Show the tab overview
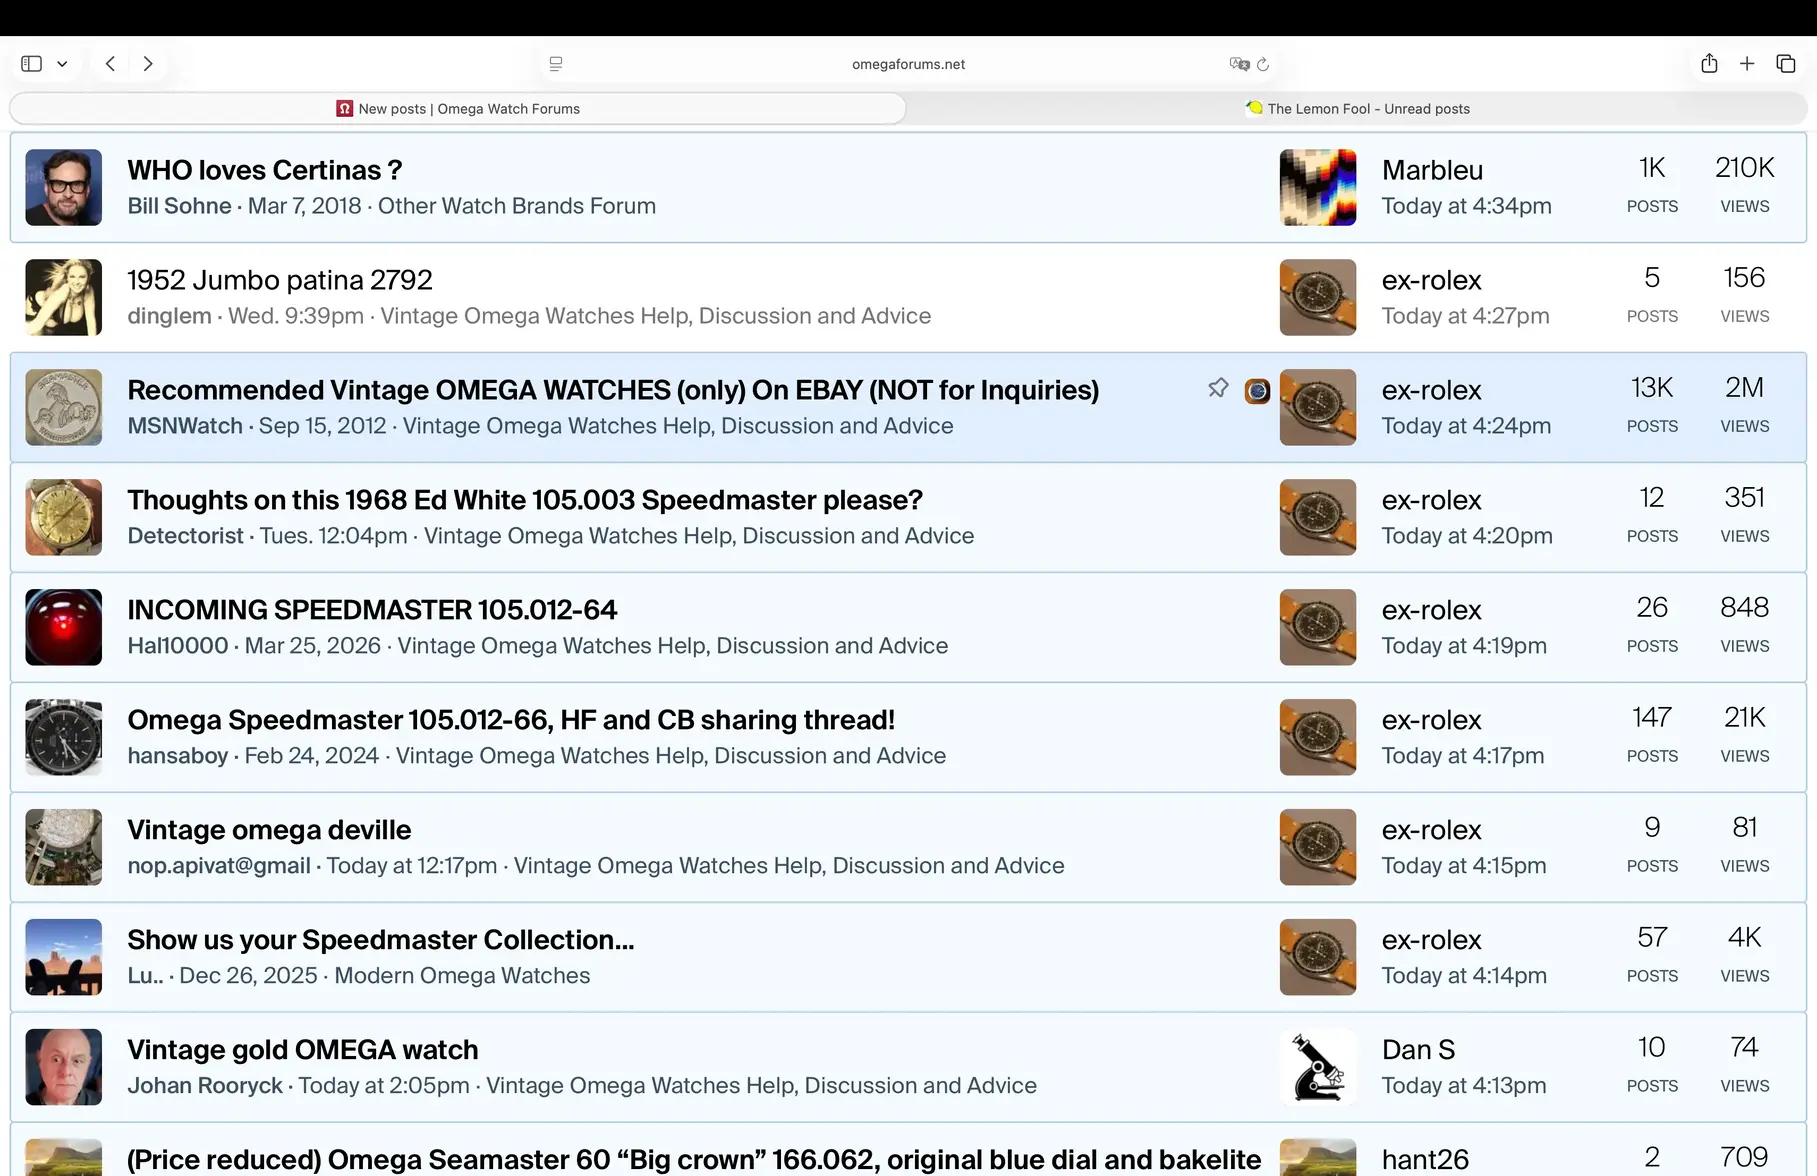Image resolution: width=1817 pixels, height=1176 pixels. (x=1786, y=63)
